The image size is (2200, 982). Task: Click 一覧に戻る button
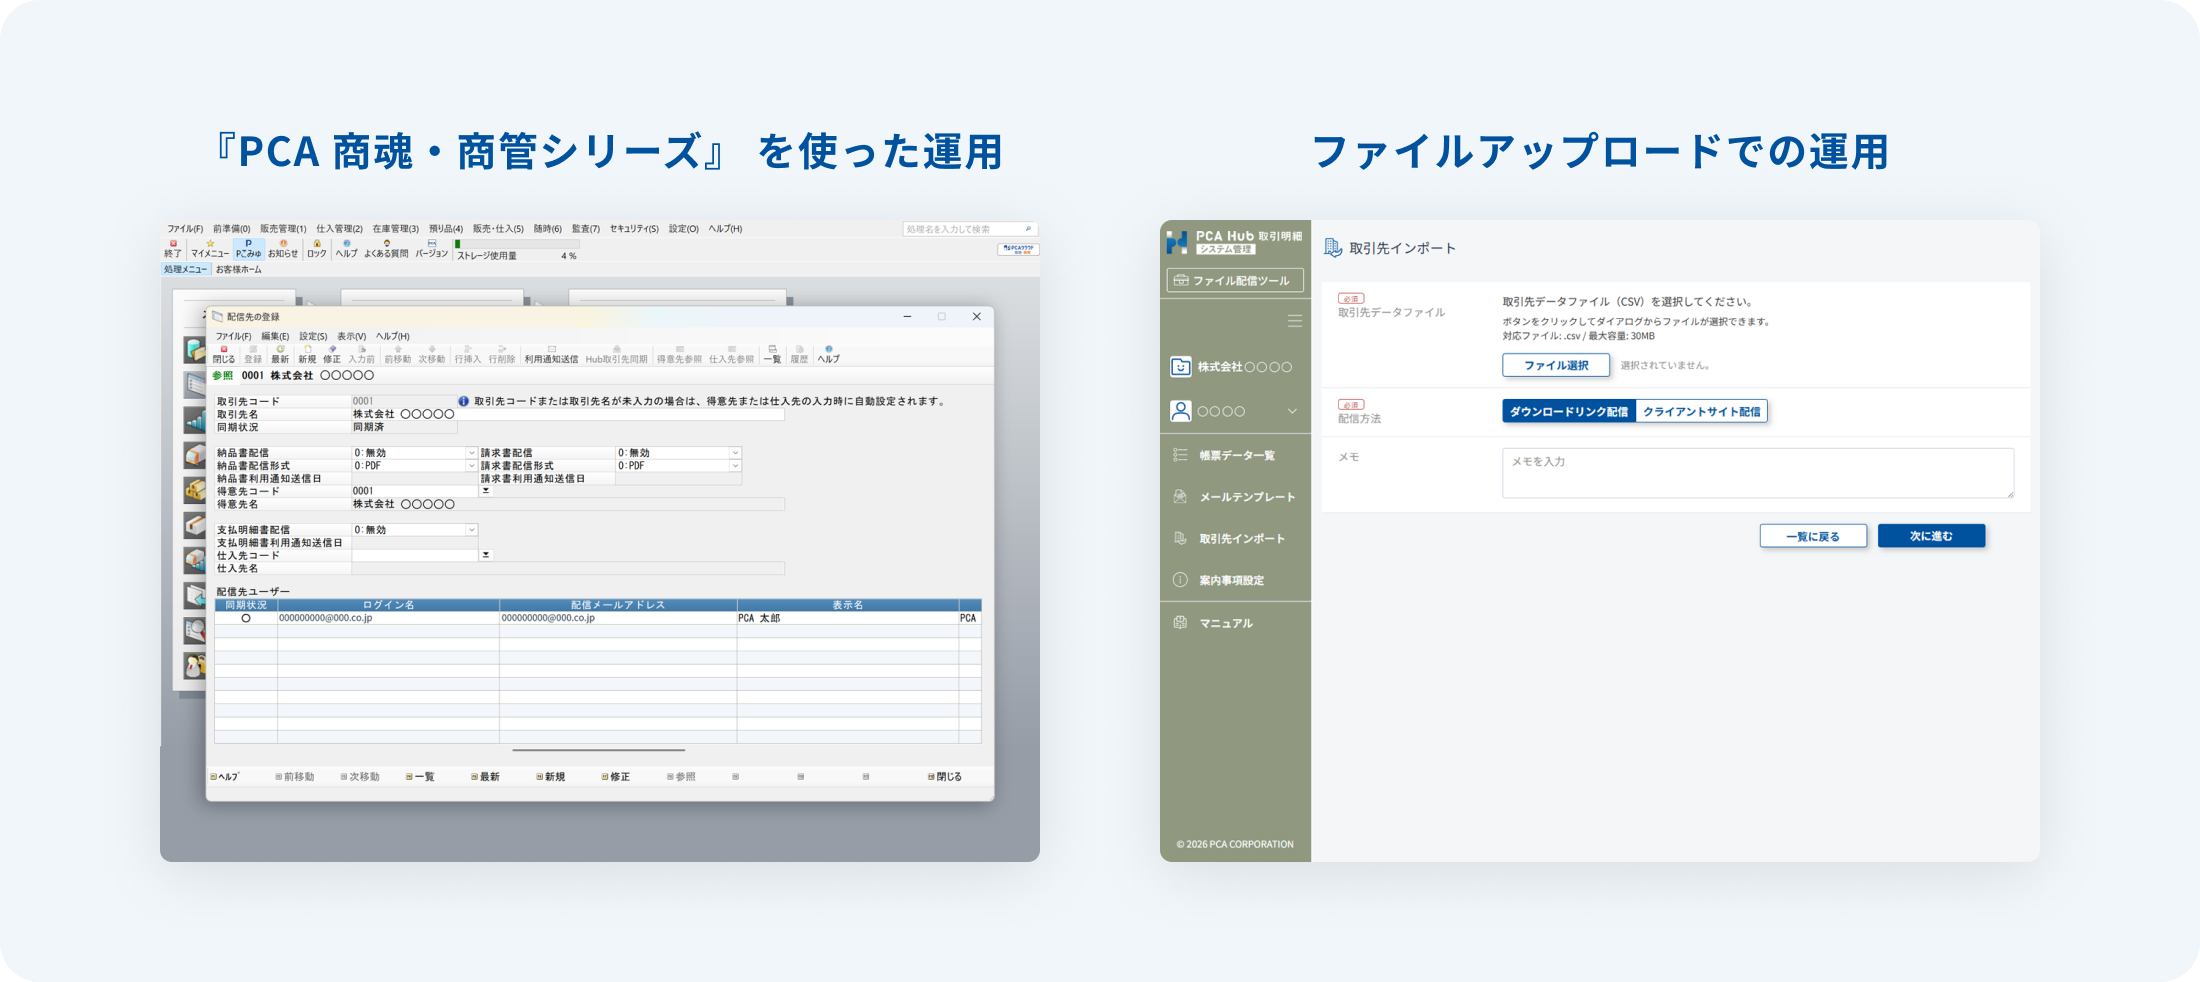click(x=1813, y=536)
